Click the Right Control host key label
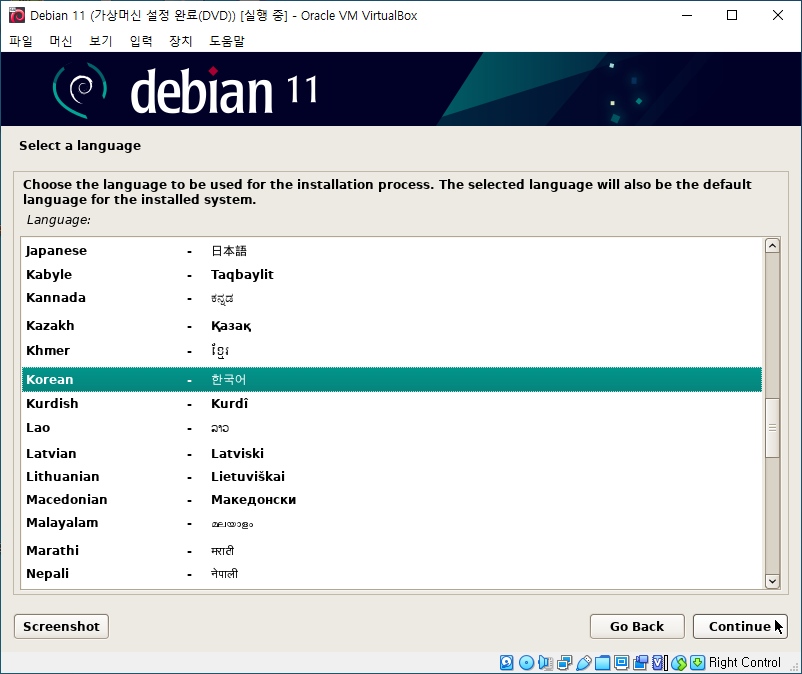Image resolution: width=802 pixels, height=674 pixels. 745,663
